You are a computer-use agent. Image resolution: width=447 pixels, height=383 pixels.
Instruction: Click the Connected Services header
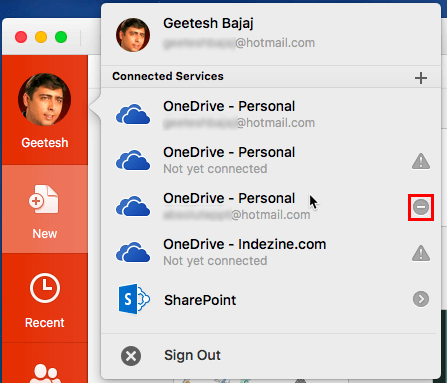pos(168,76)
